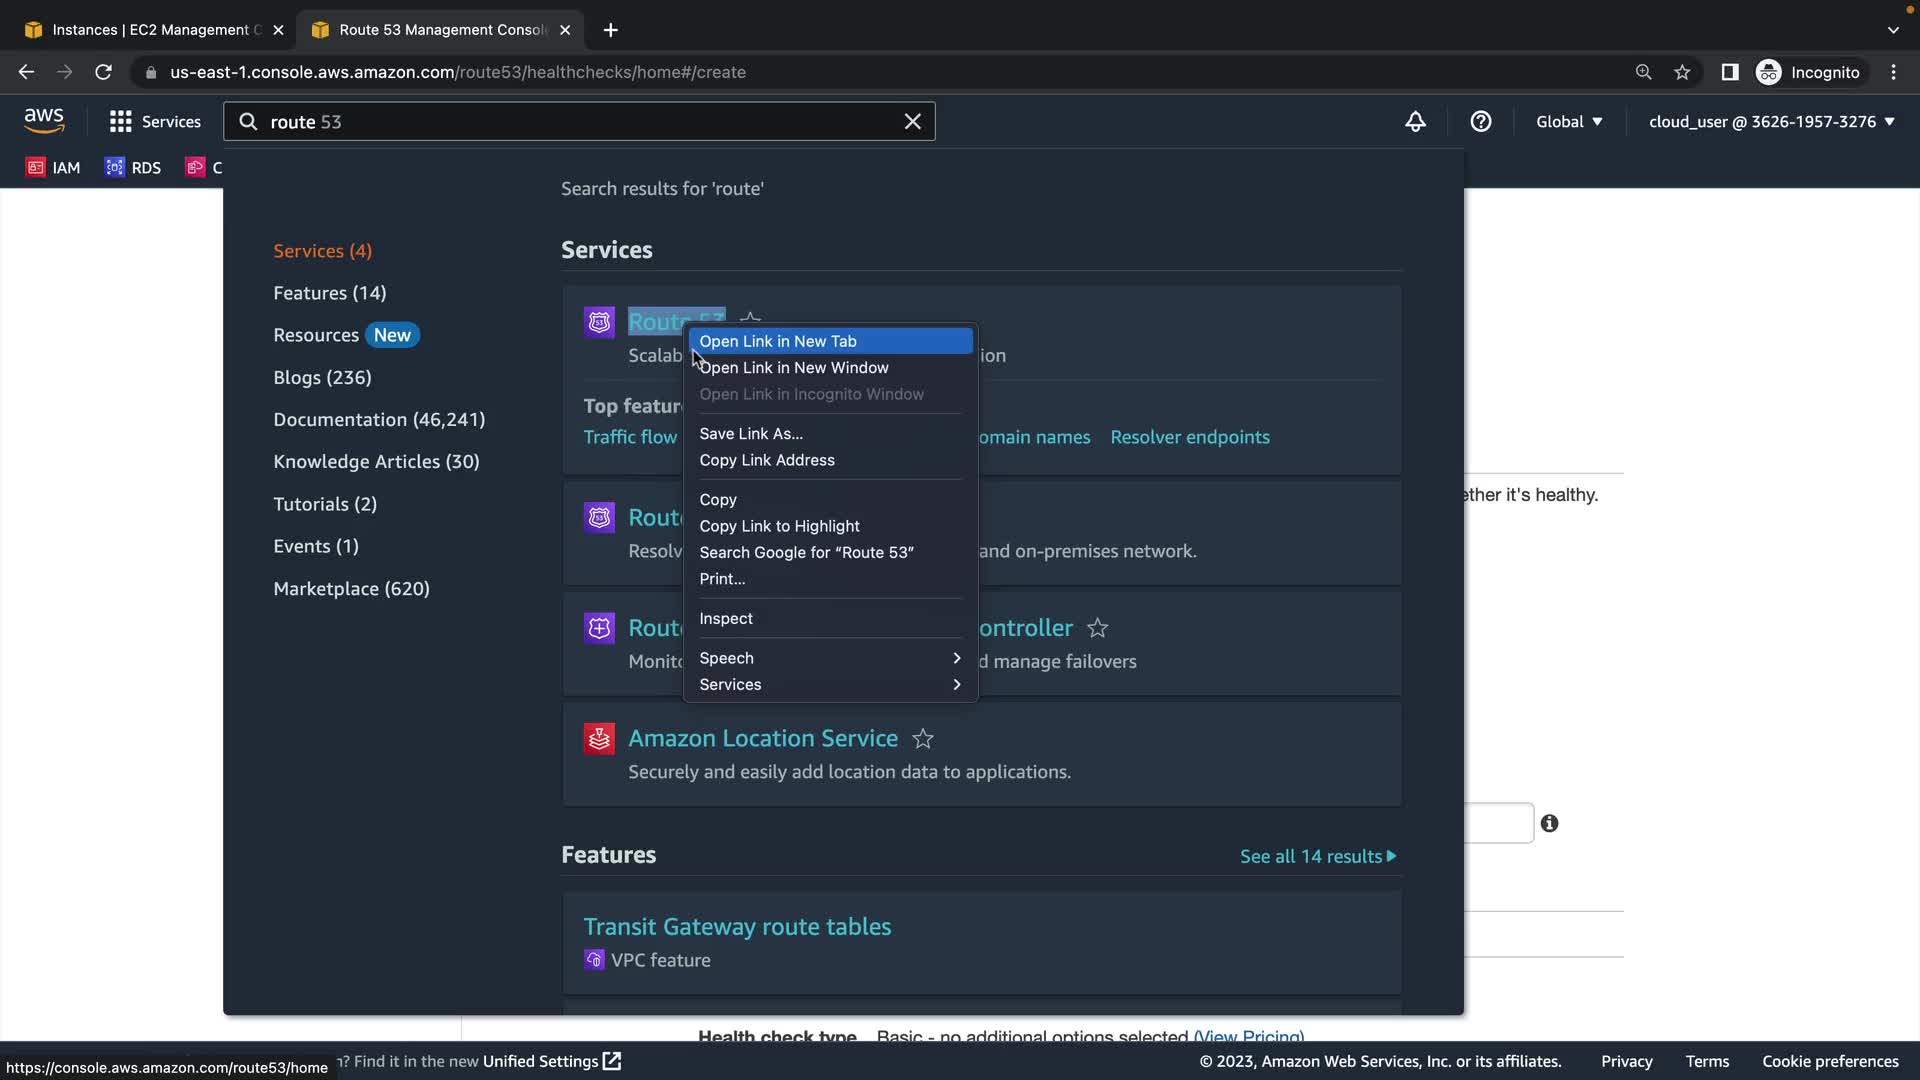Open Transit Gateway route tables link
The image size is (1920, 1080).
tap(737, 927)
